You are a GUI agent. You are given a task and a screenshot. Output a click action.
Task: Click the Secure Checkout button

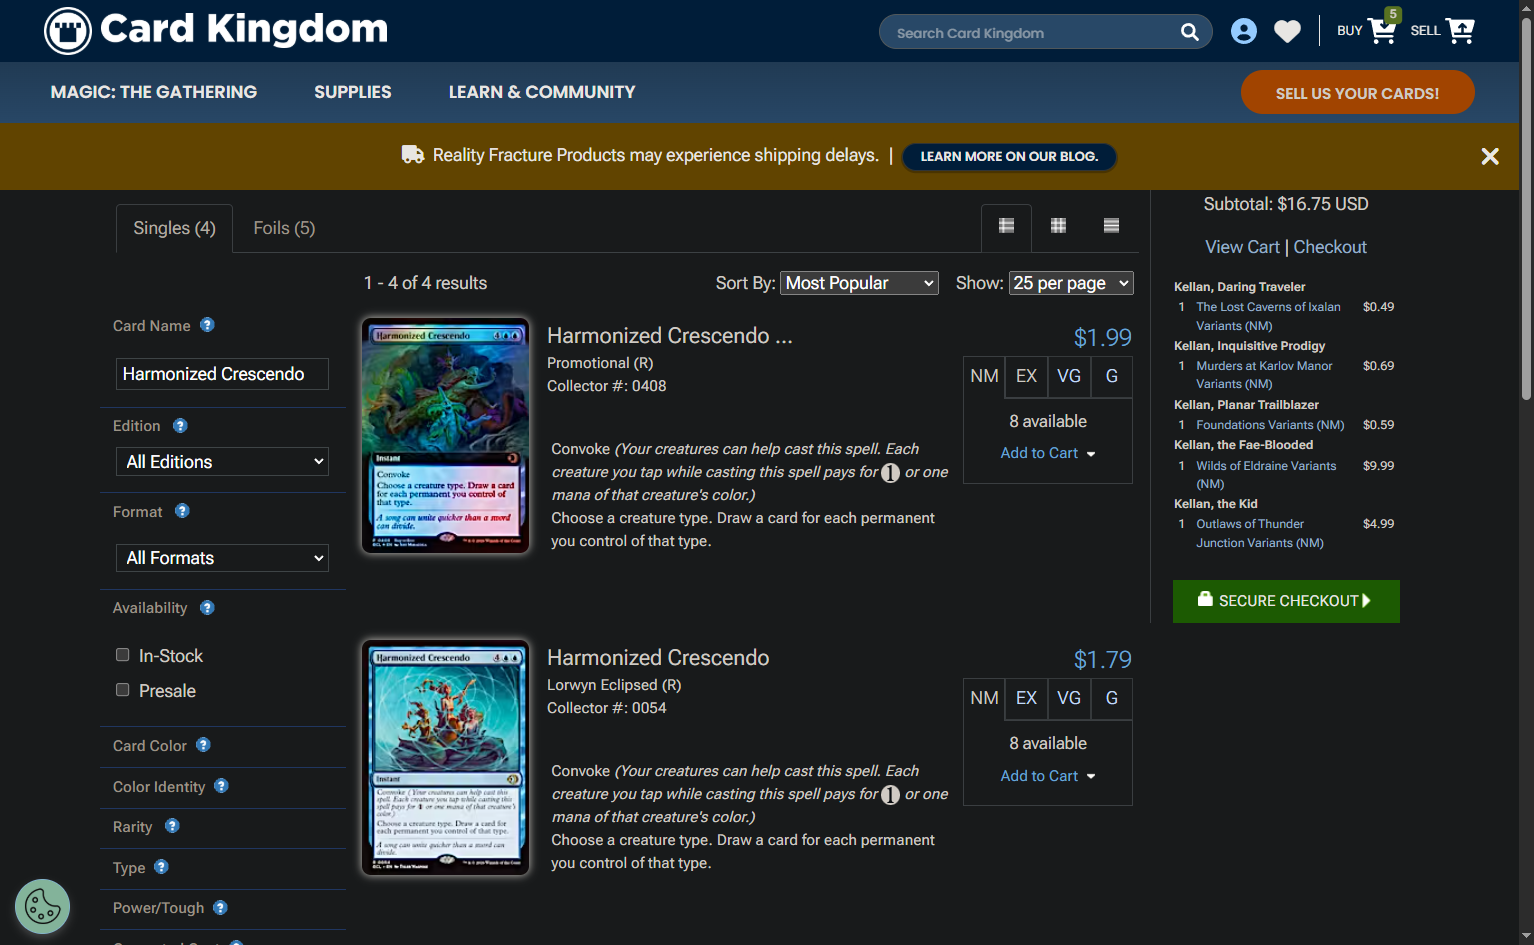click(x=1286, y=601)
